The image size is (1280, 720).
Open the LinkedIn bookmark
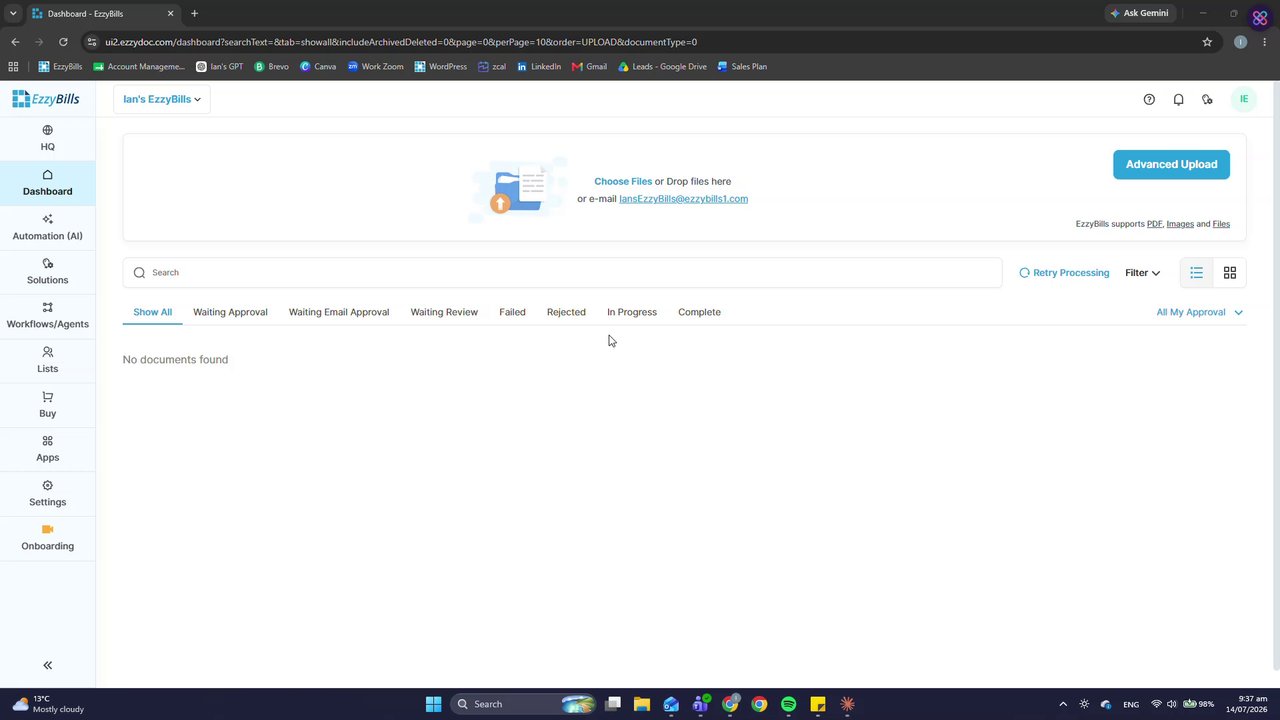pyautogui.click(x=539, y=66)
